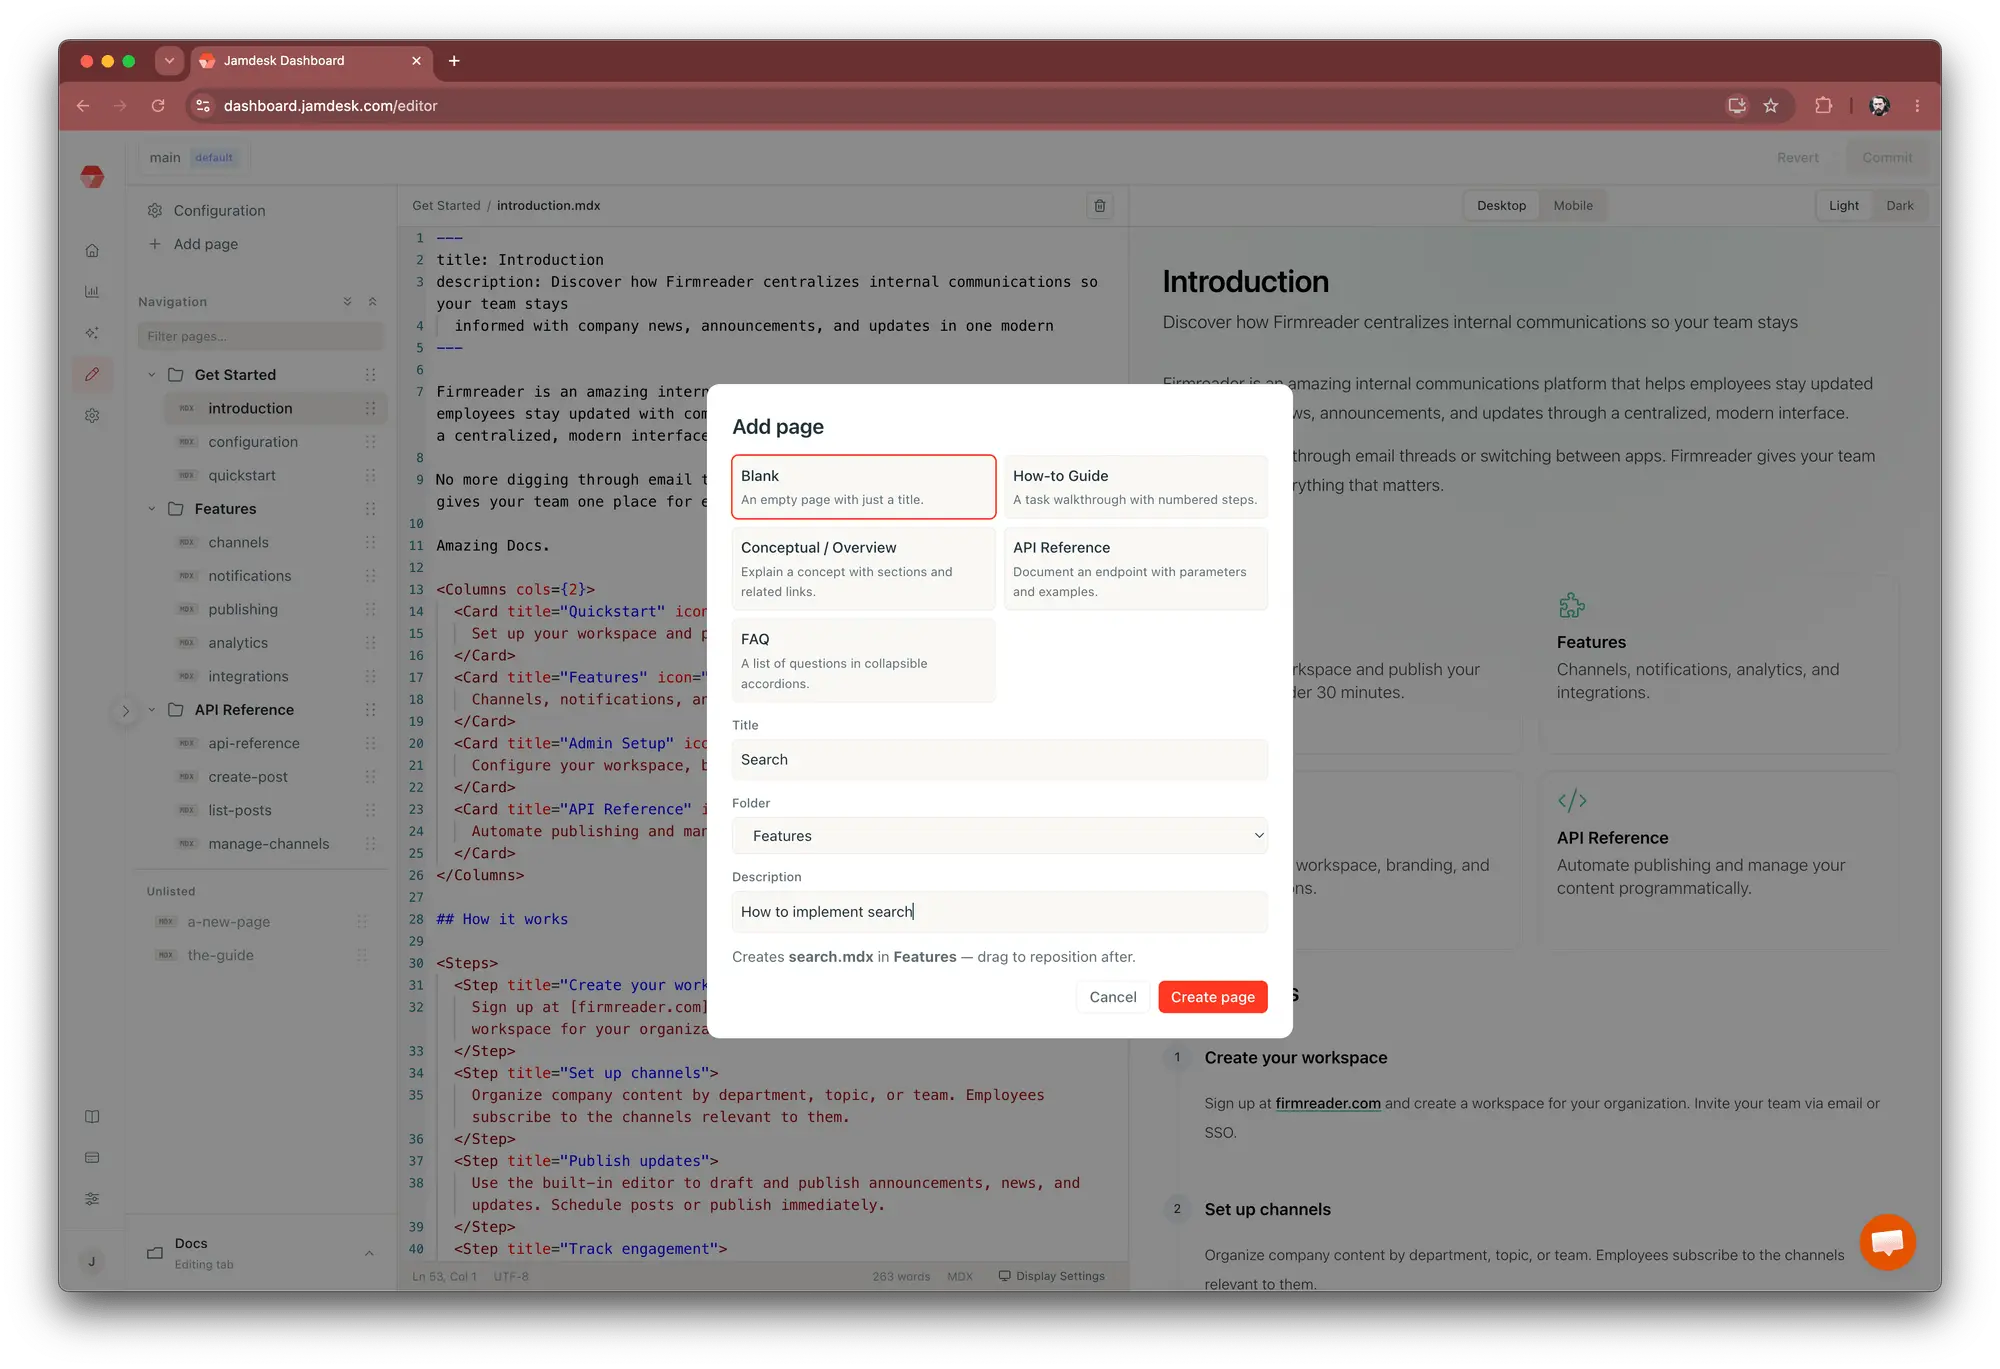
Task: Click the Filter pages search box
Action: pos(261,336)
